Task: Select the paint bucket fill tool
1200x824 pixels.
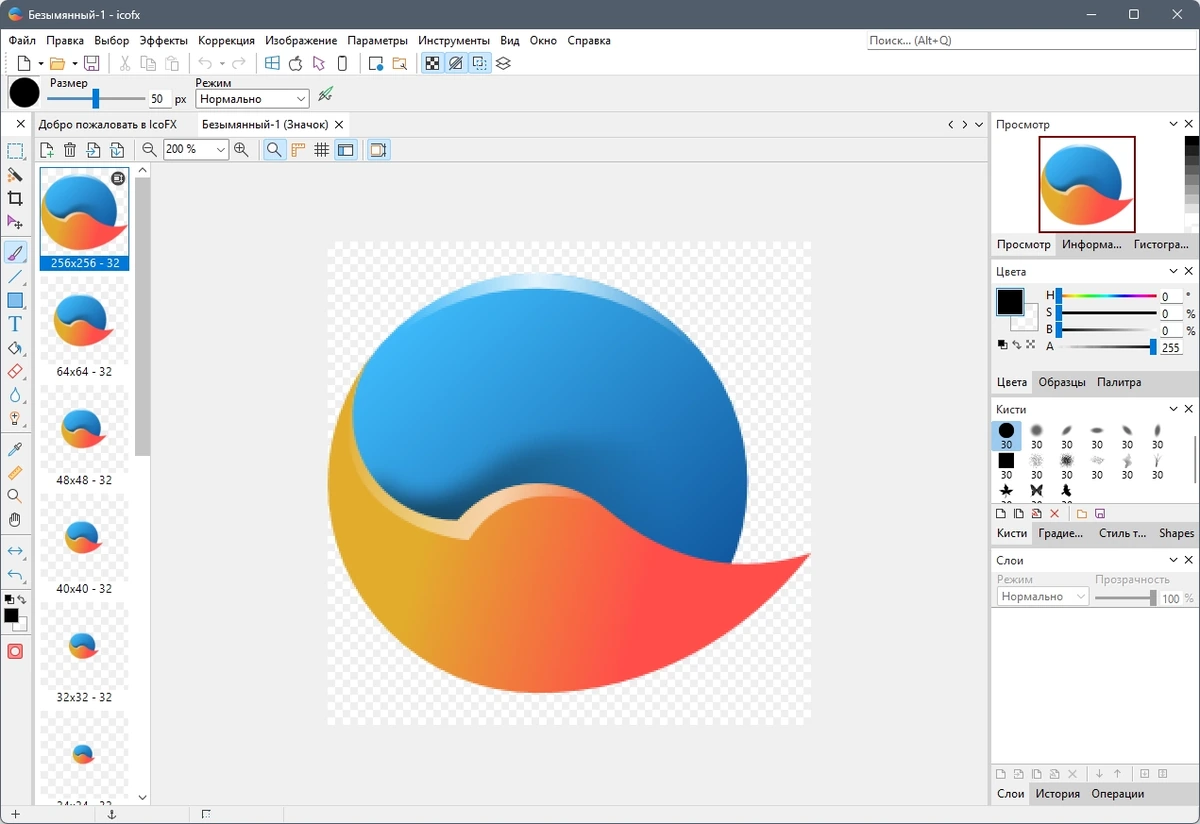Action: tap(15, 348)
